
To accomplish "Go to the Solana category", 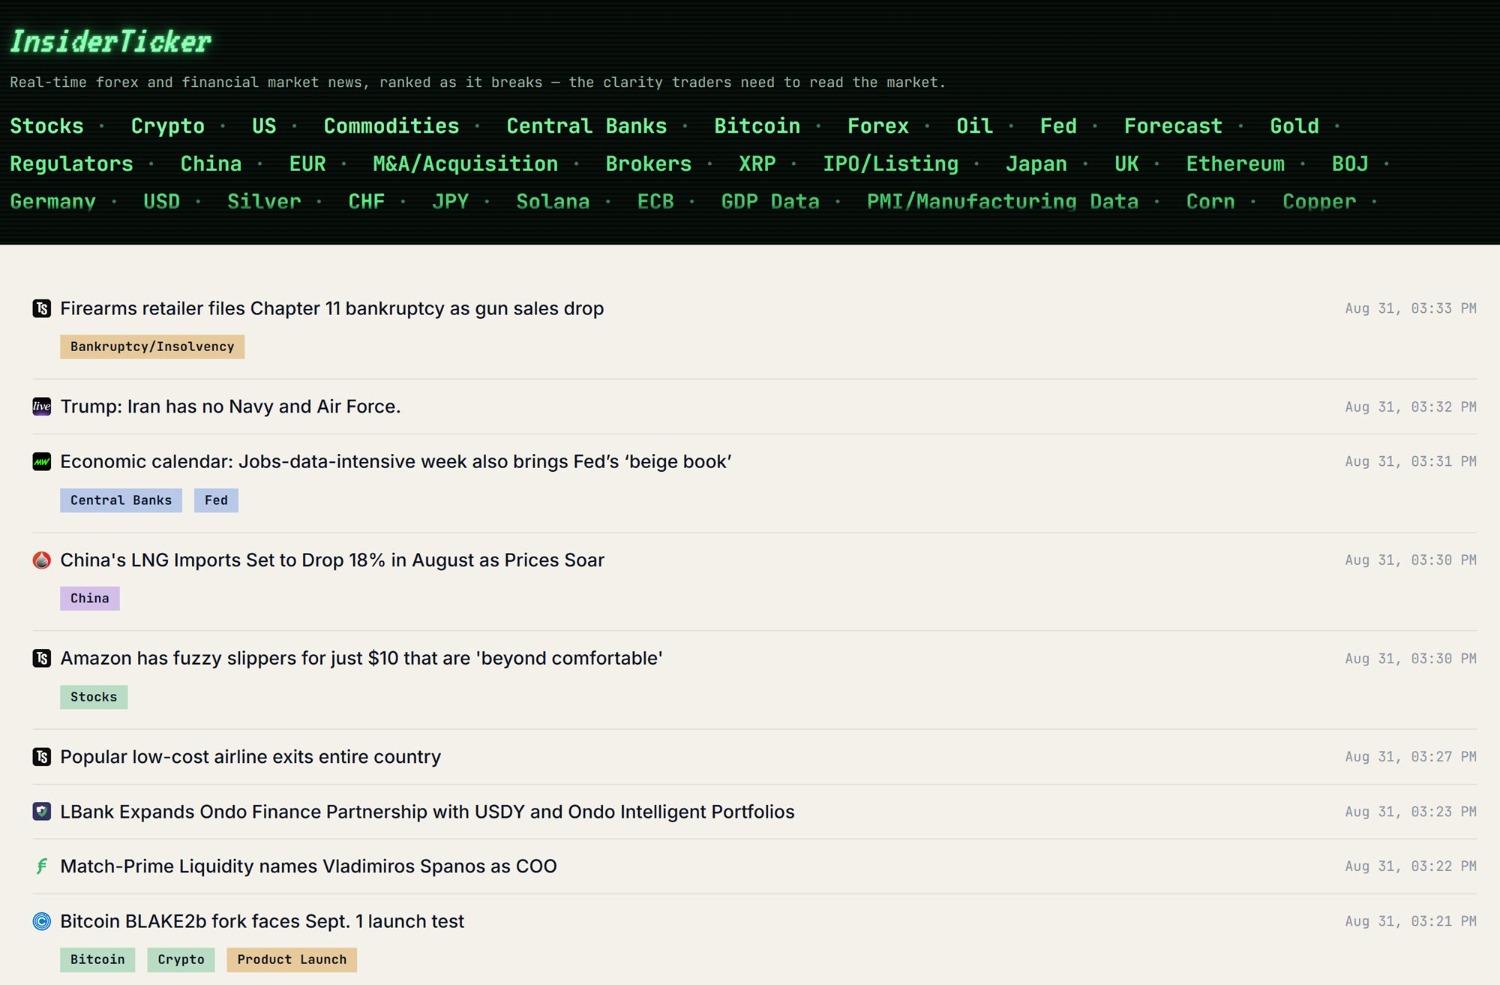I will [553, 202].
